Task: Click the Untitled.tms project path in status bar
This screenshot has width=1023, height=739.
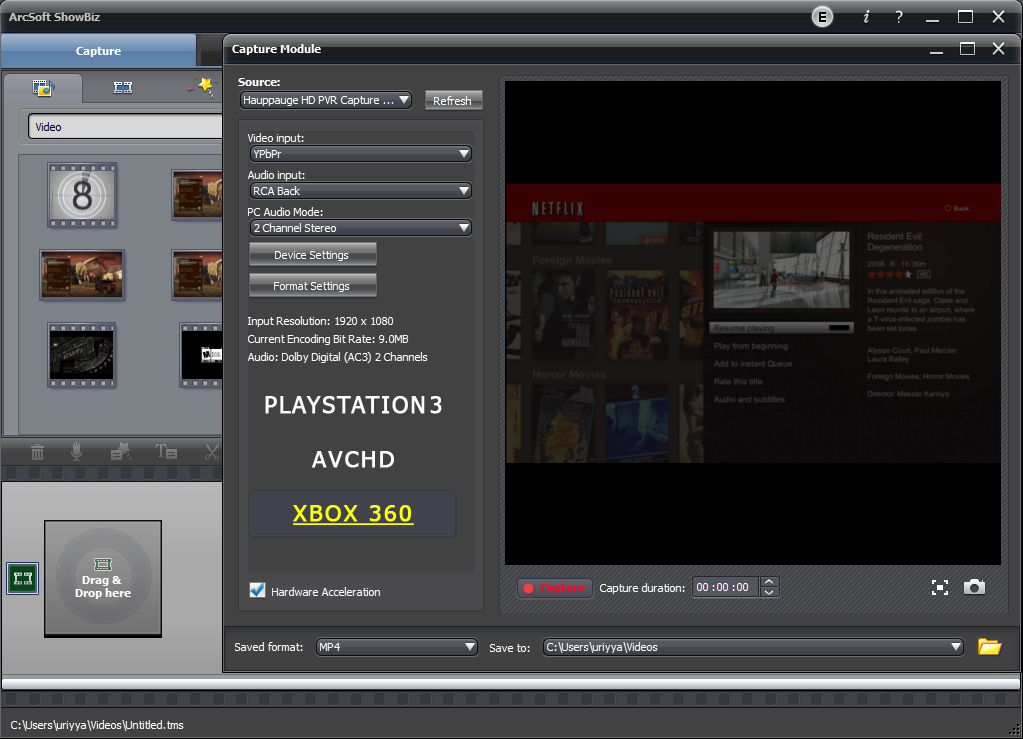Action: pos(97,725)
